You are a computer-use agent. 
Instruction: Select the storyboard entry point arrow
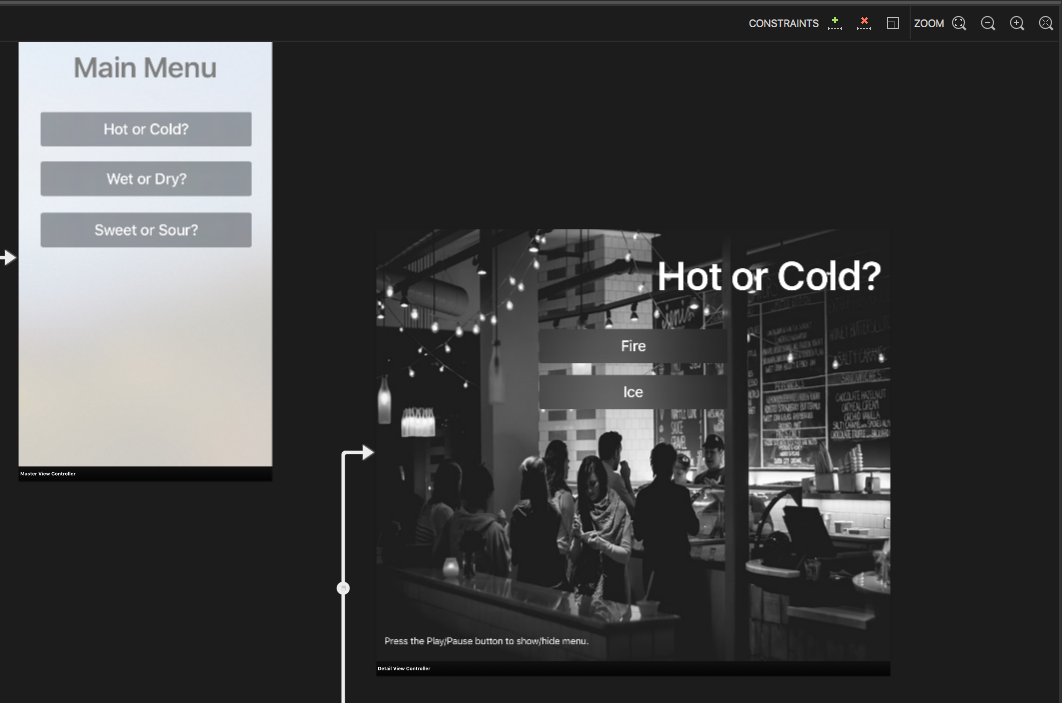[x=9, y=257]
